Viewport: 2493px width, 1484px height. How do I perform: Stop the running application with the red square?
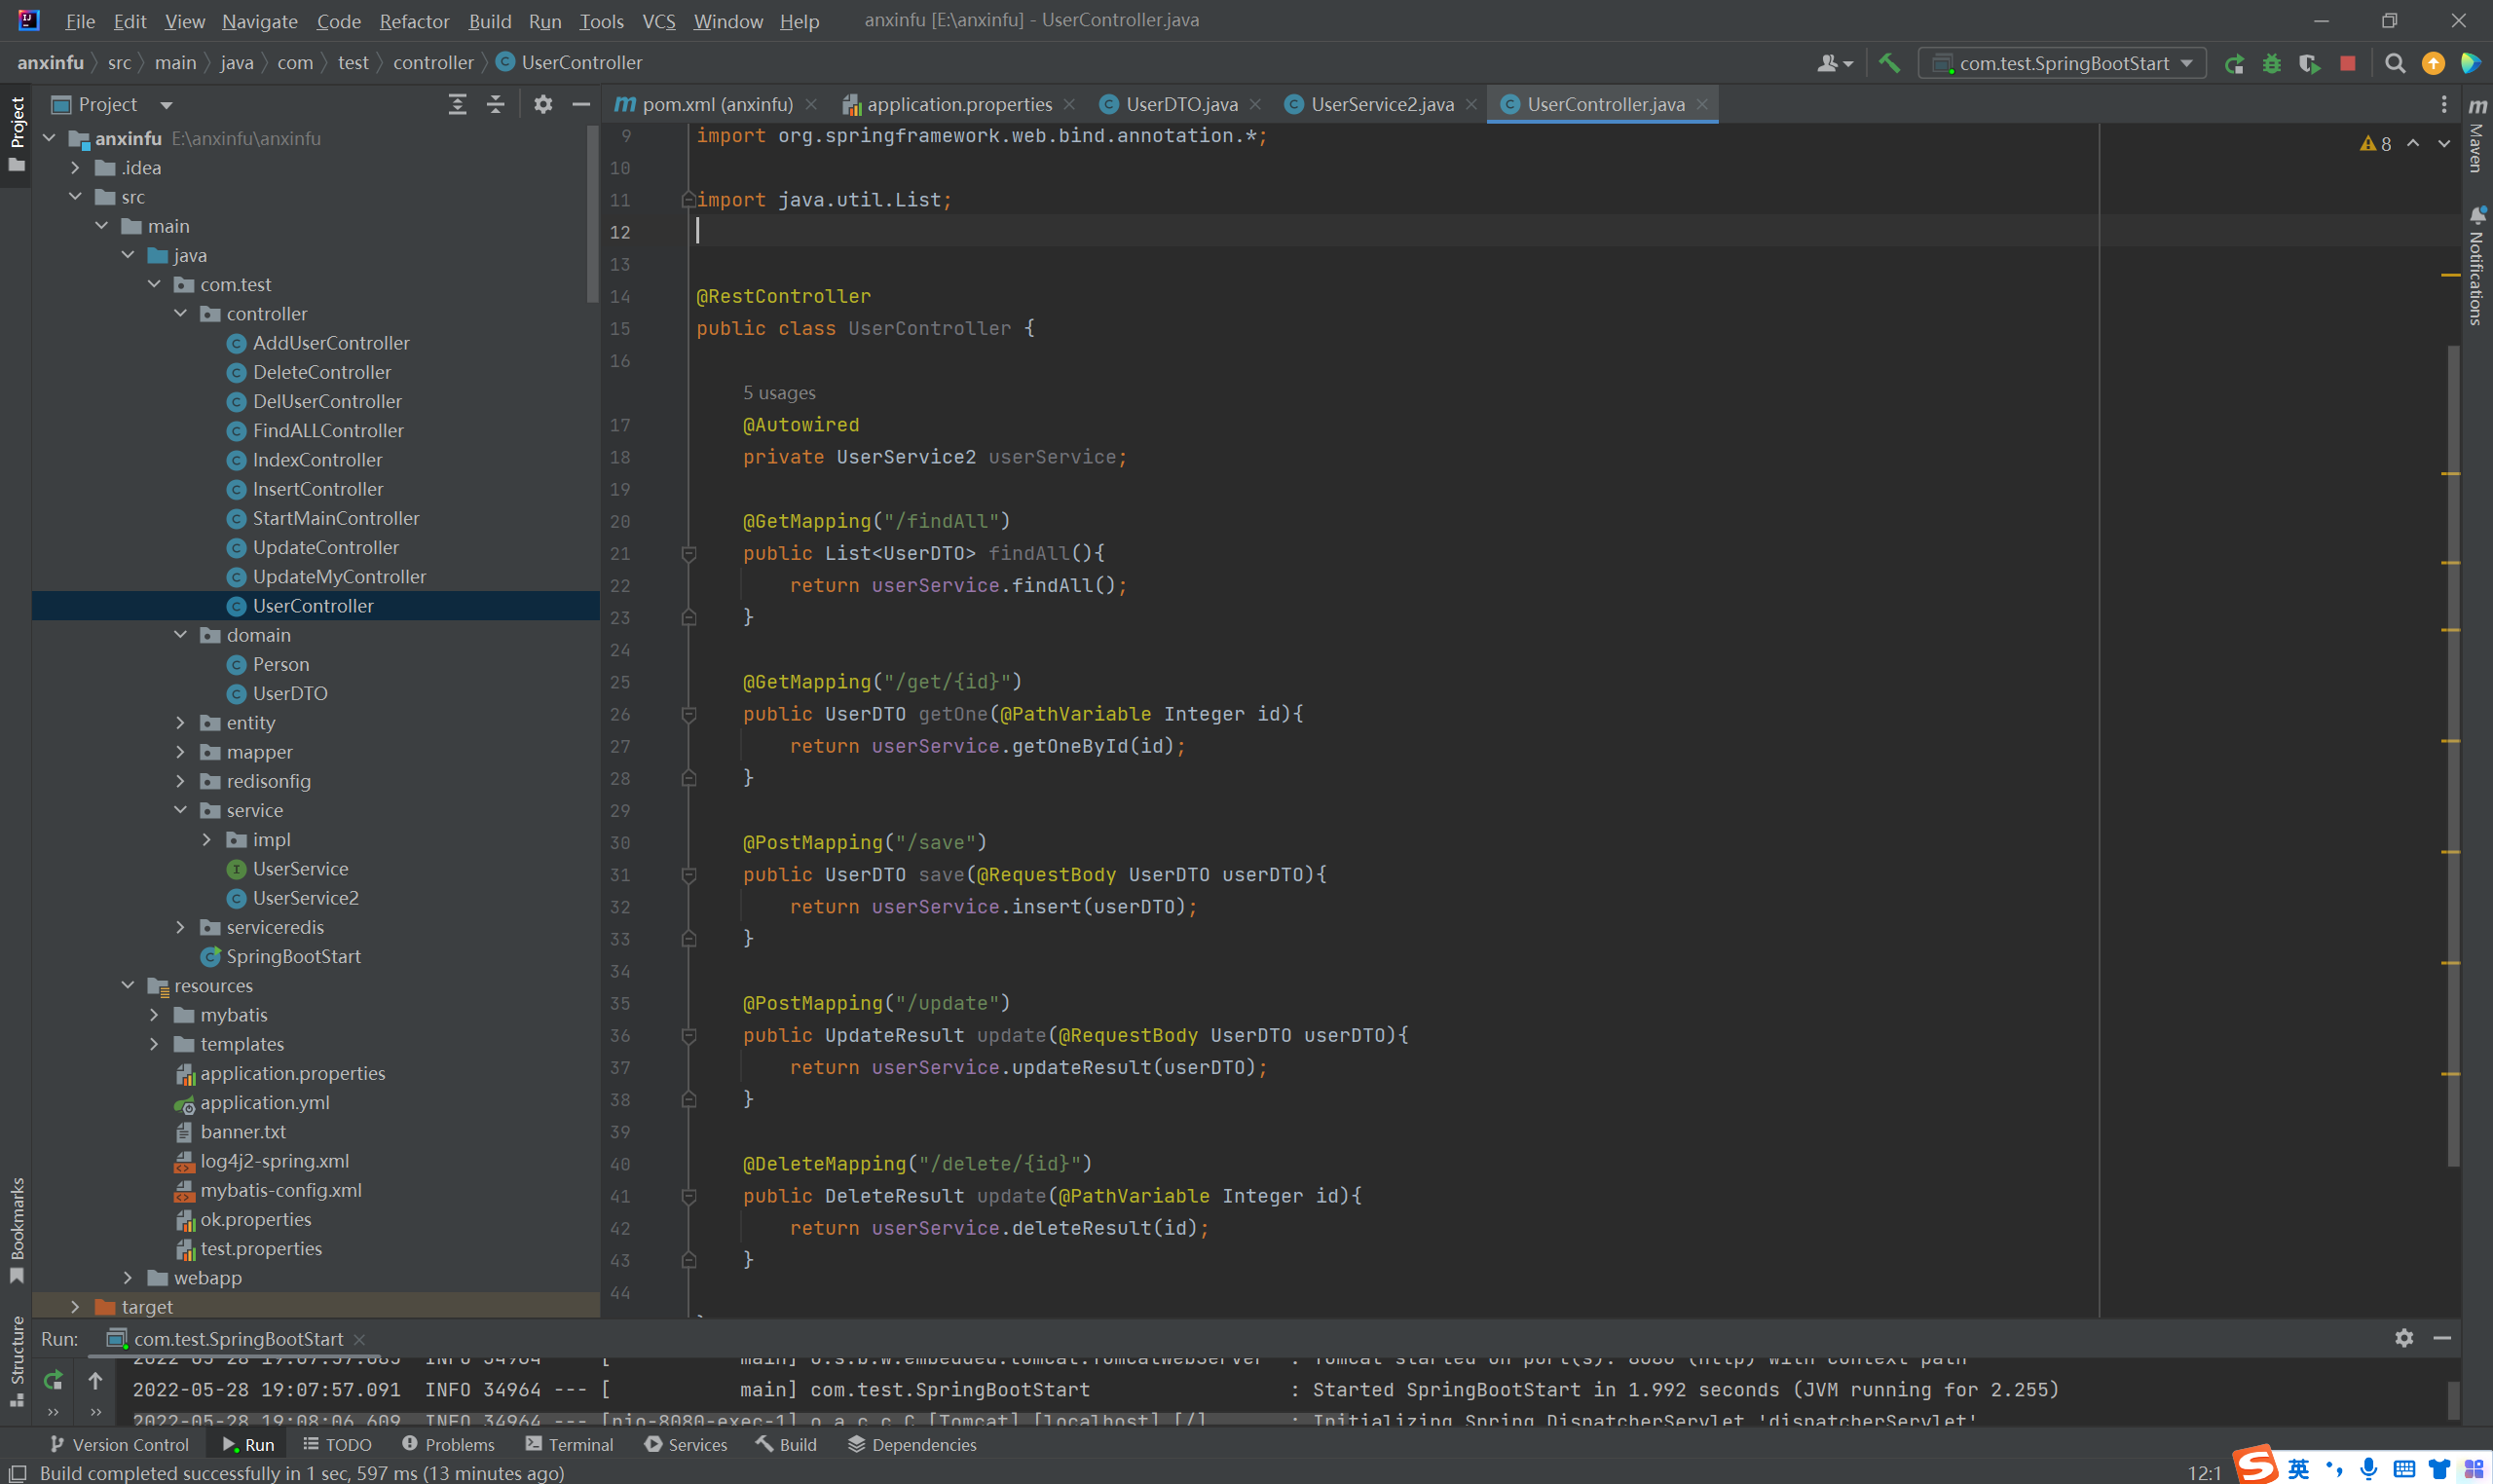point(2347,63)
